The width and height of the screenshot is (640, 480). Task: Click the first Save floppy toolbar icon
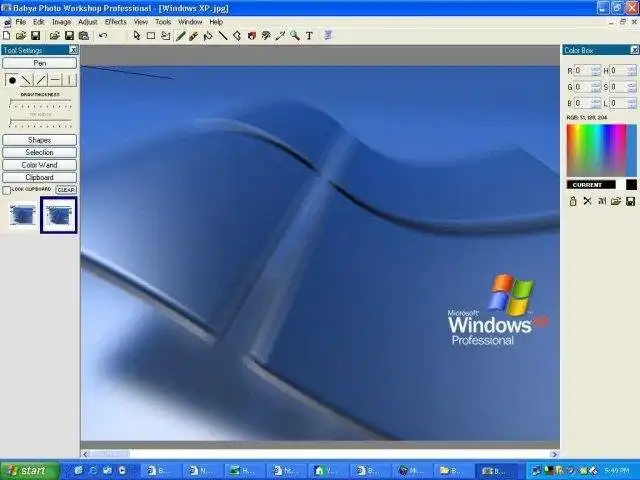click(x=36, y=36)
